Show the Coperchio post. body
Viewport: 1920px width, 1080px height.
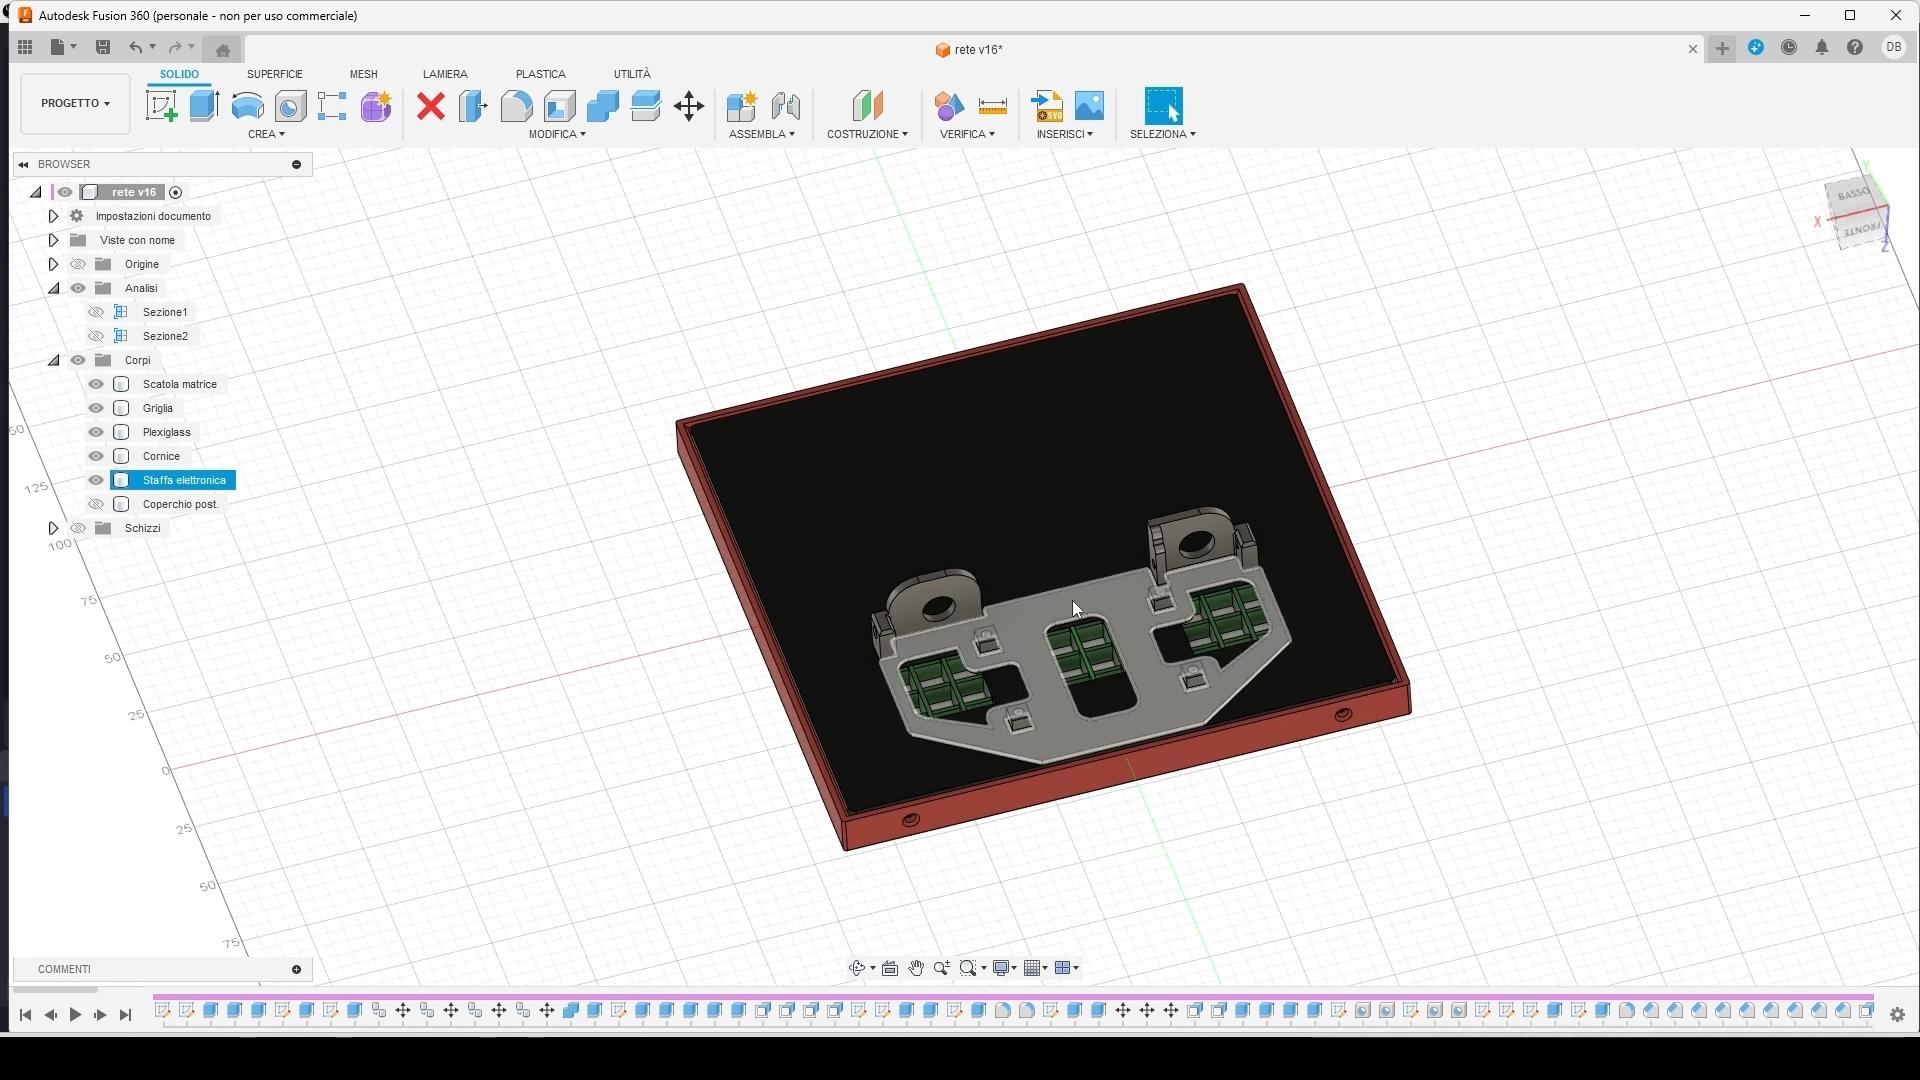pyautogui.click(x=96, y=504)
